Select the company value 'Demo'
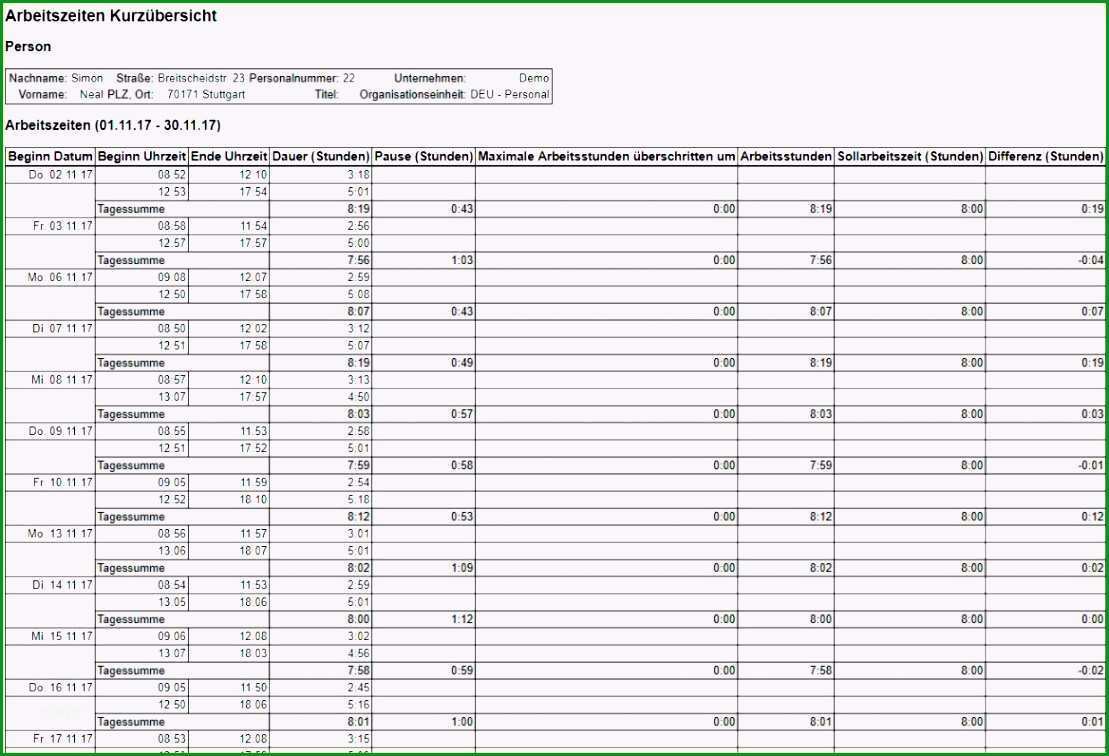1109x756 pixels. tap(534, 78)
